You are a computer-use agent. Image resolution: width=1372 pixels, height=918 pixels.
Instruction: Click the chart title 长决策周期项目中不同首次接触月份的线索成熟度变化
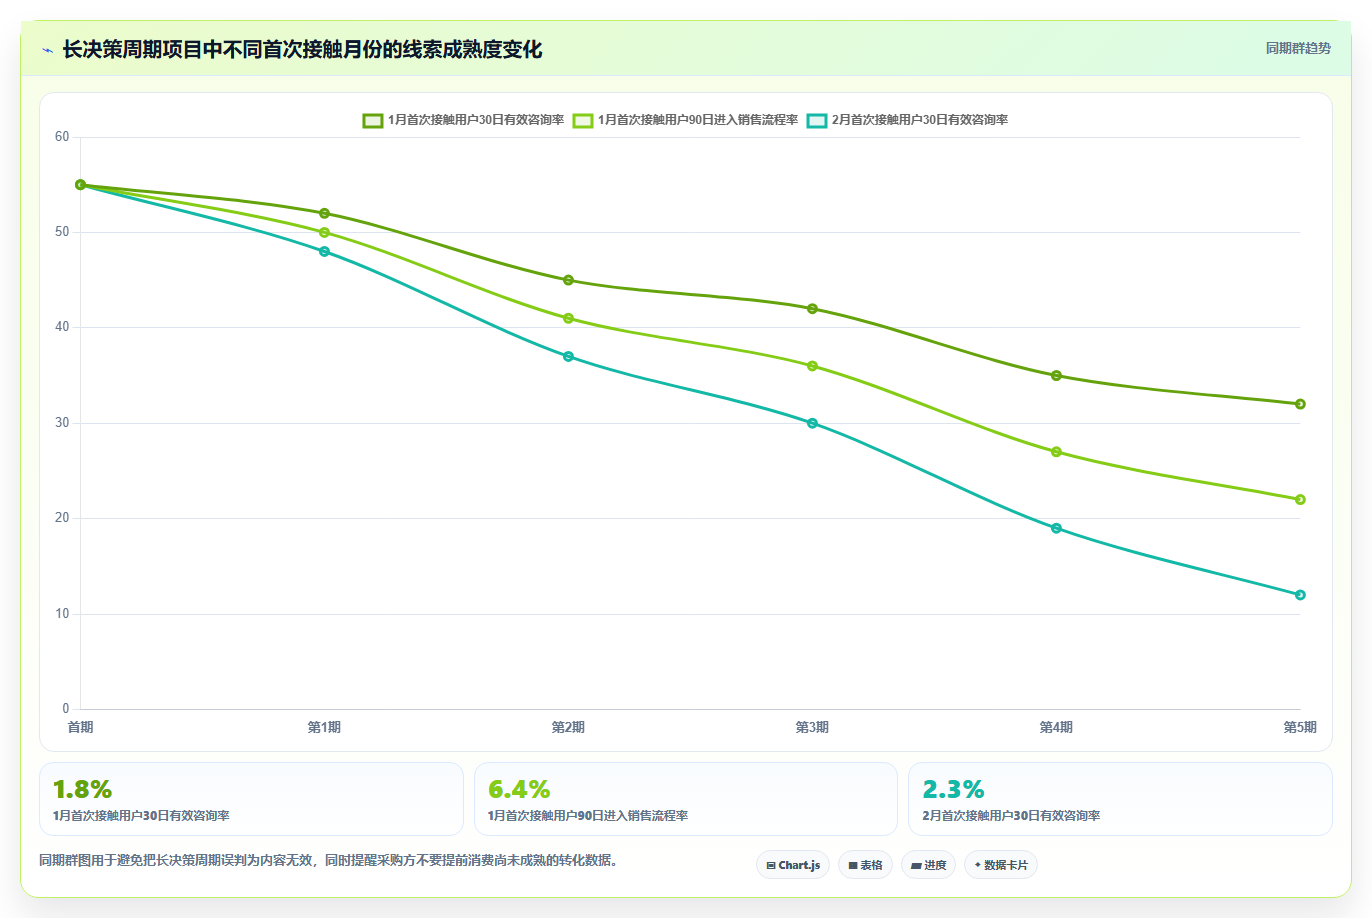tap(302, 49)
